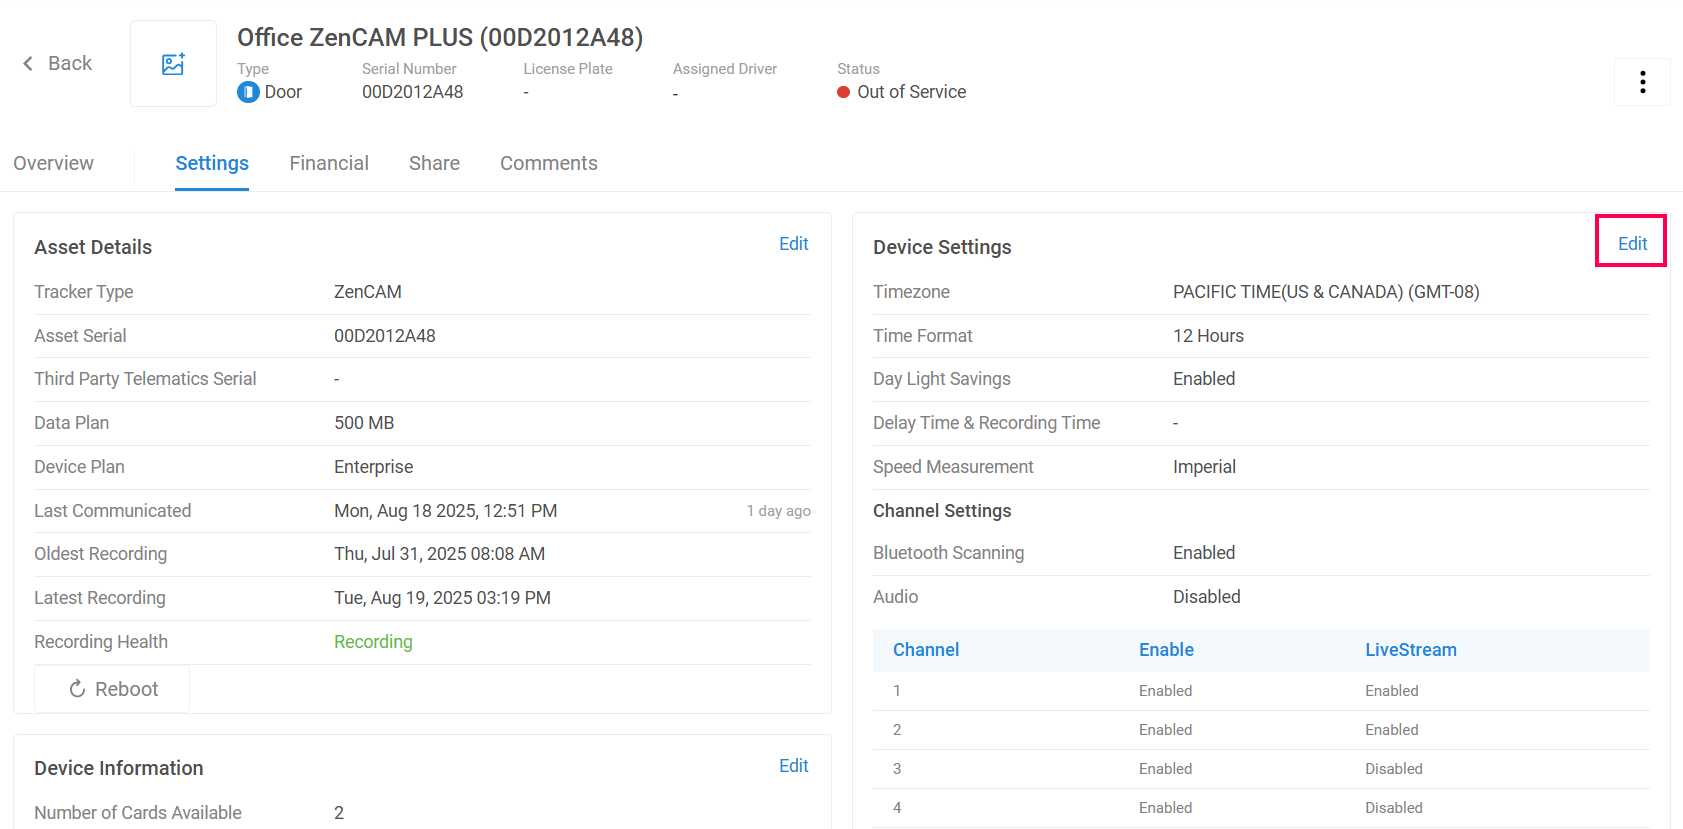The width and height of the screenshot is (1683, 829).
Task: Click the Channel column header
Action: coord(926,650)
